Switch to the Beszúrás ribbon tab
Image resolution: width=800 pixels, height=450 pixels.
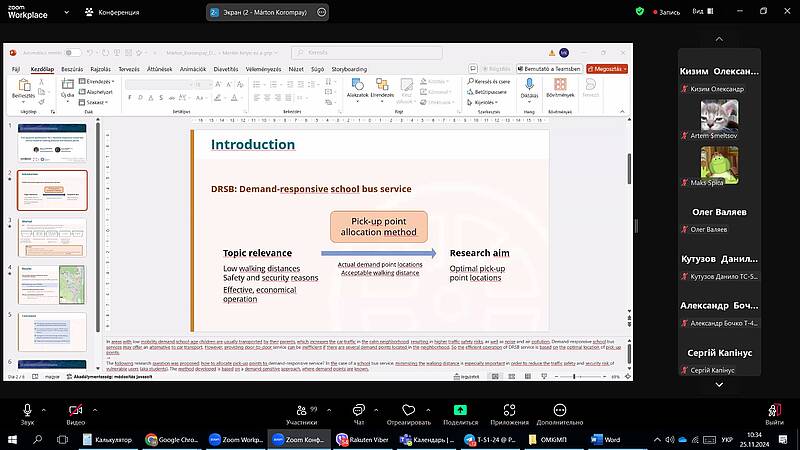(72, 69)
